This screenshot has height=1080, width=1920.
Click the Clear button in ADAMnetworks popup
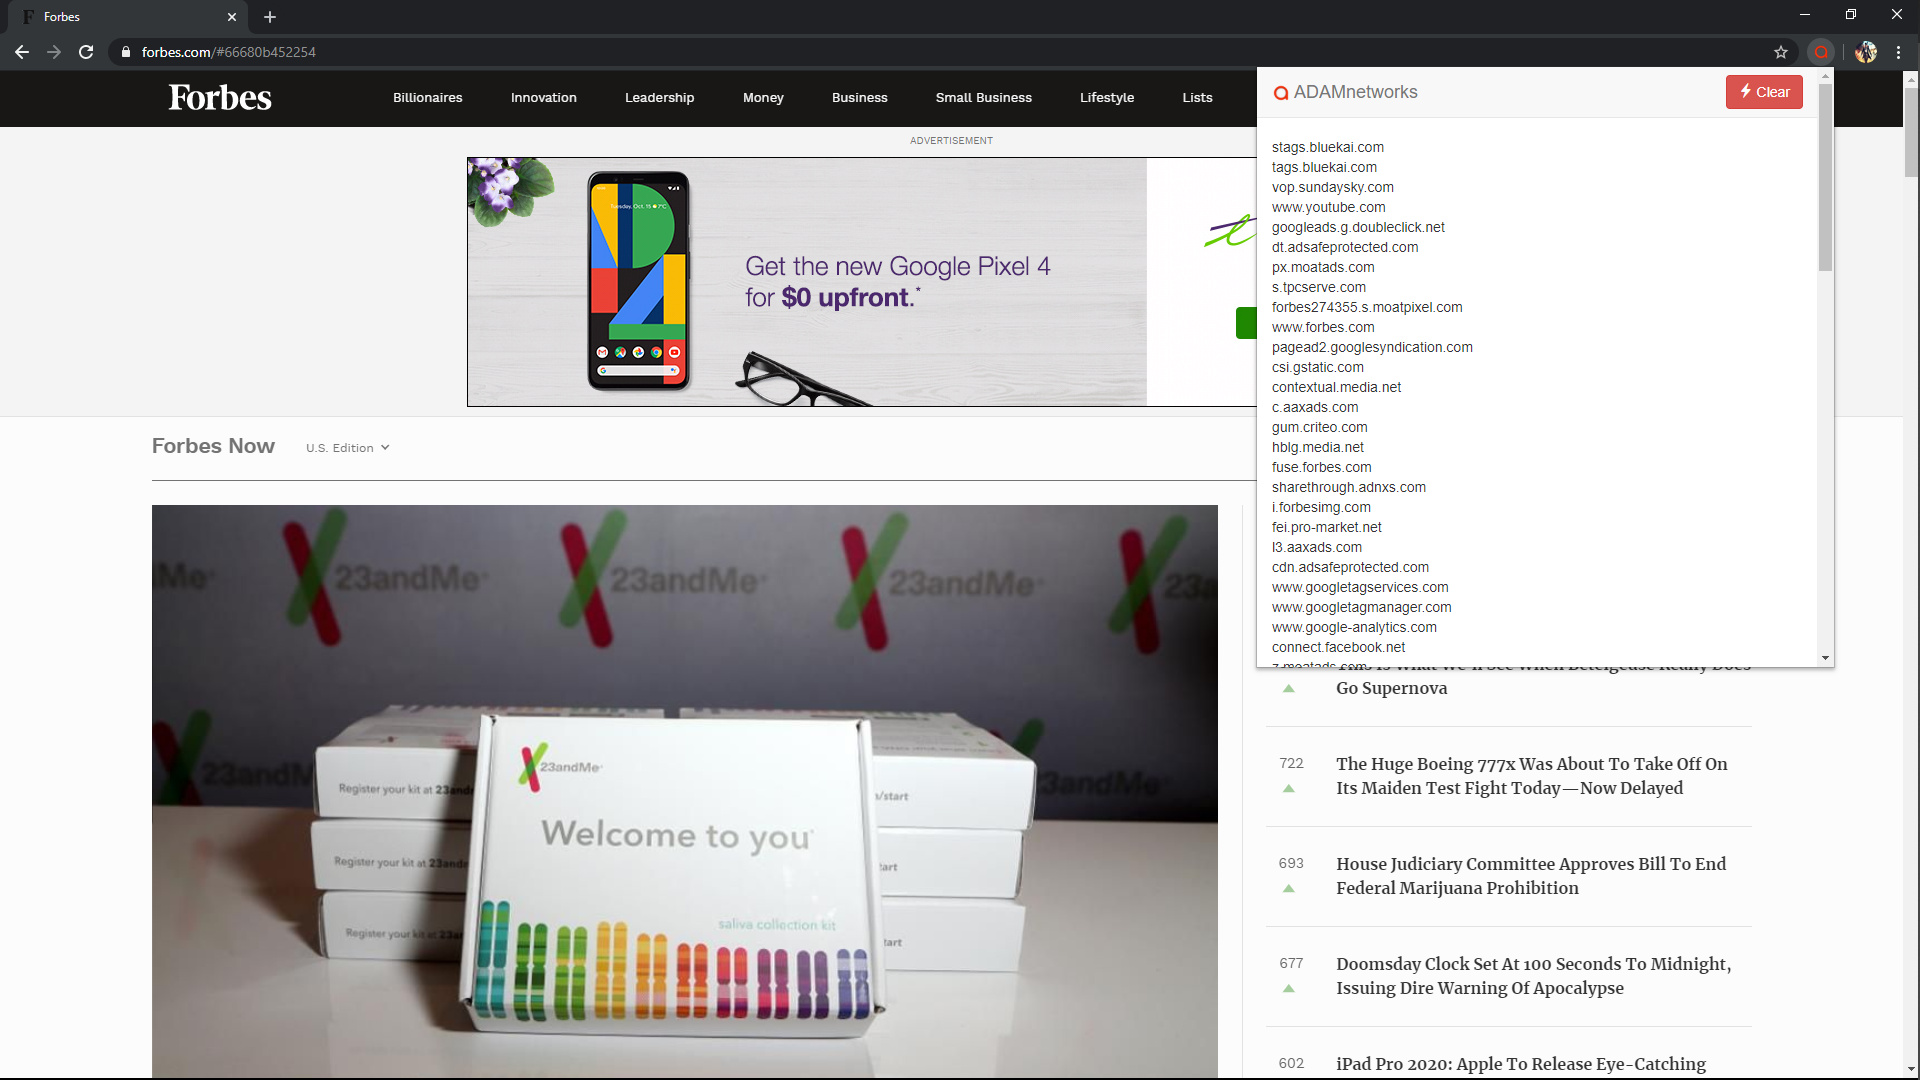point(1764,92)
